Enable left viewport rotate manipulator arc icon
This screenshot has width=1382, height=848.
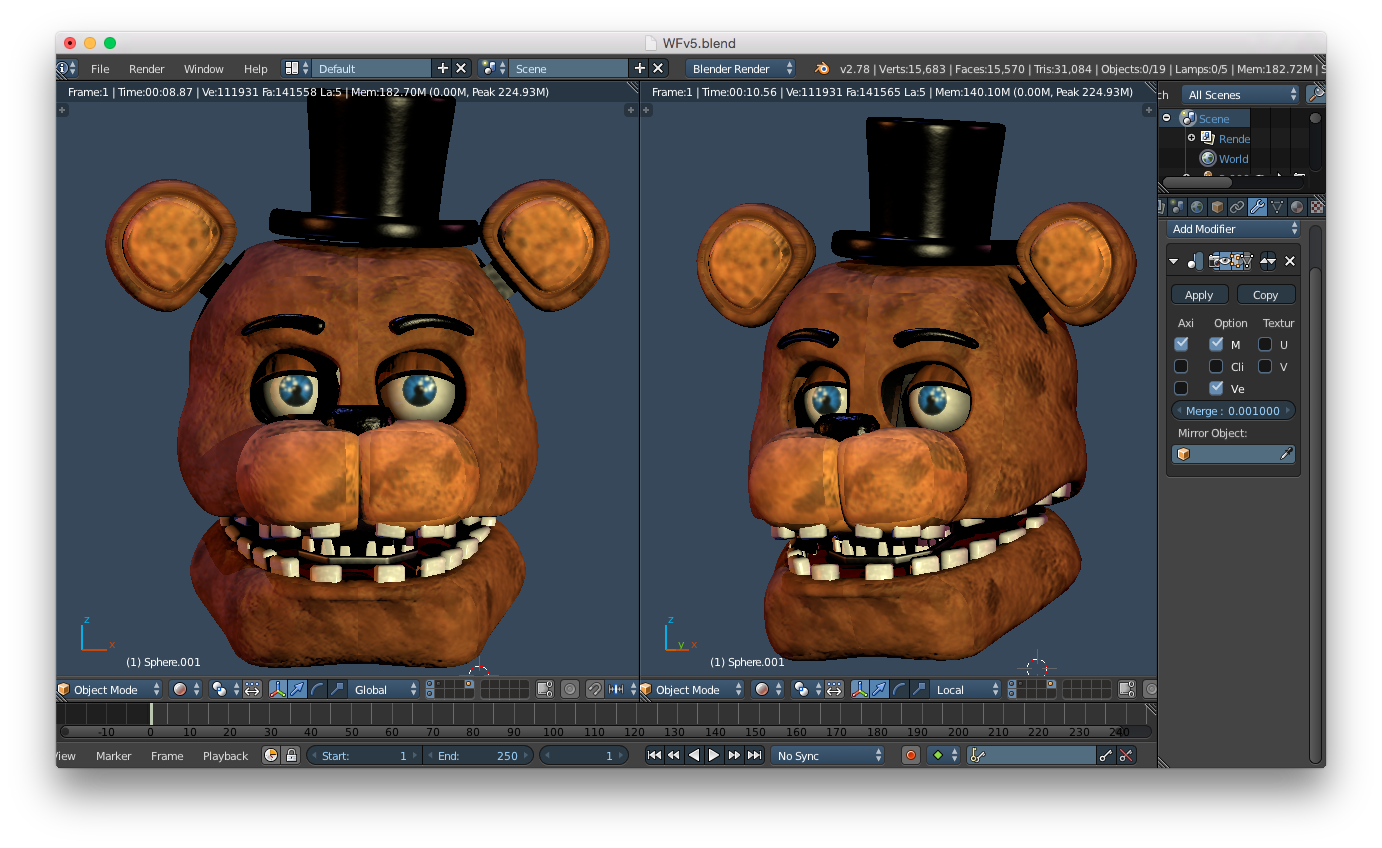click(x=317, y=689)
